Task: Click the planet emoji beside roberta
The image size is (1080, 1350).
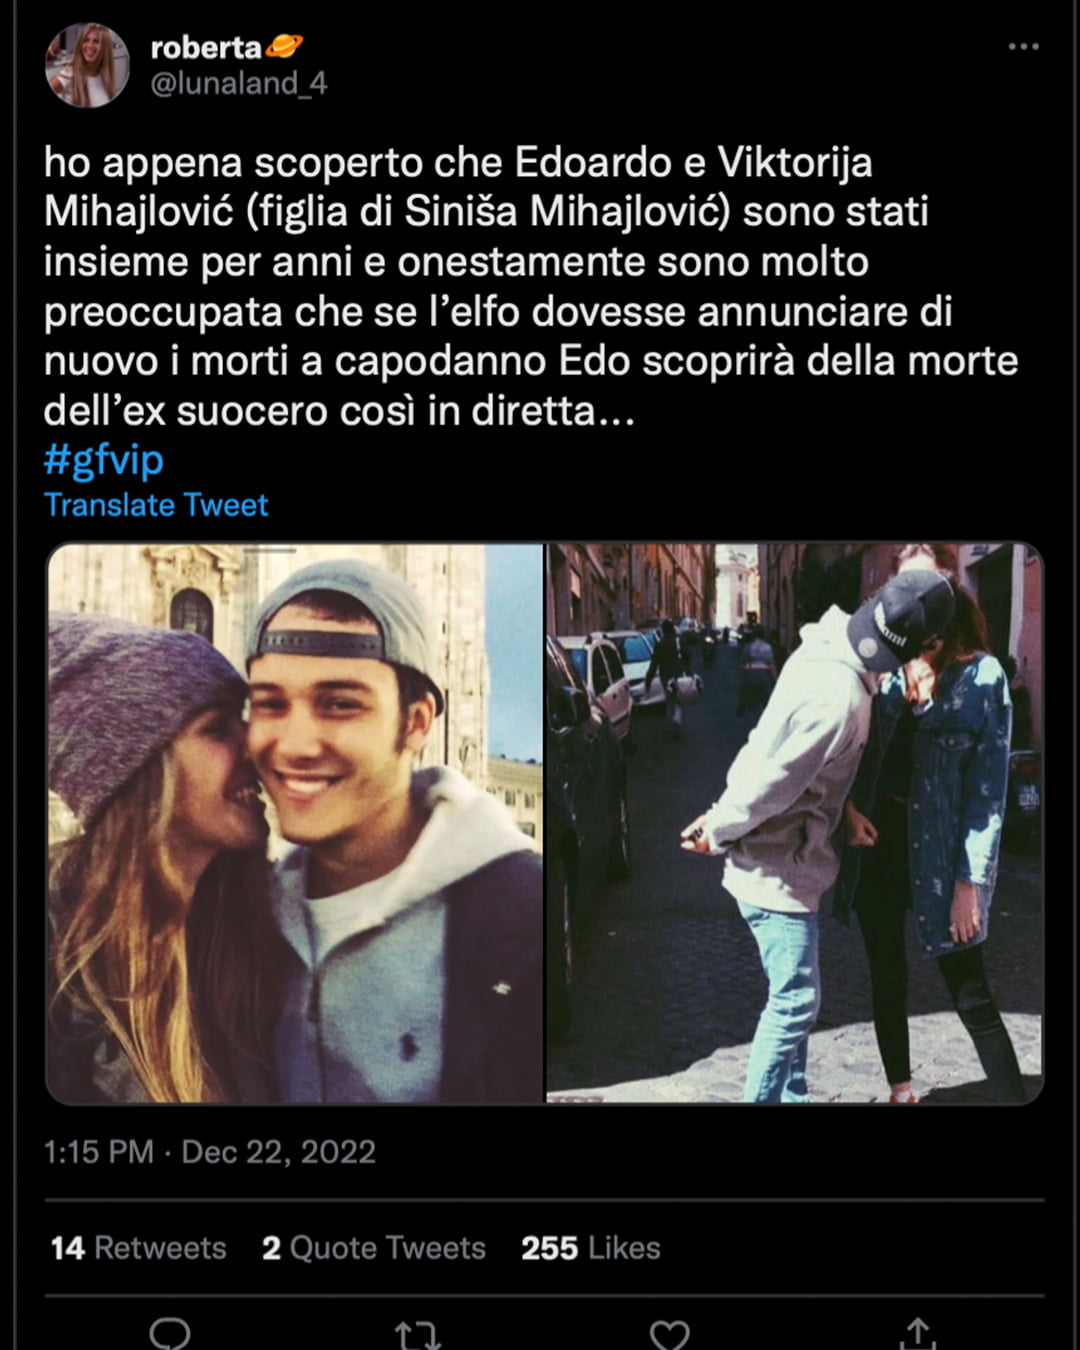Action: [285, 46]
